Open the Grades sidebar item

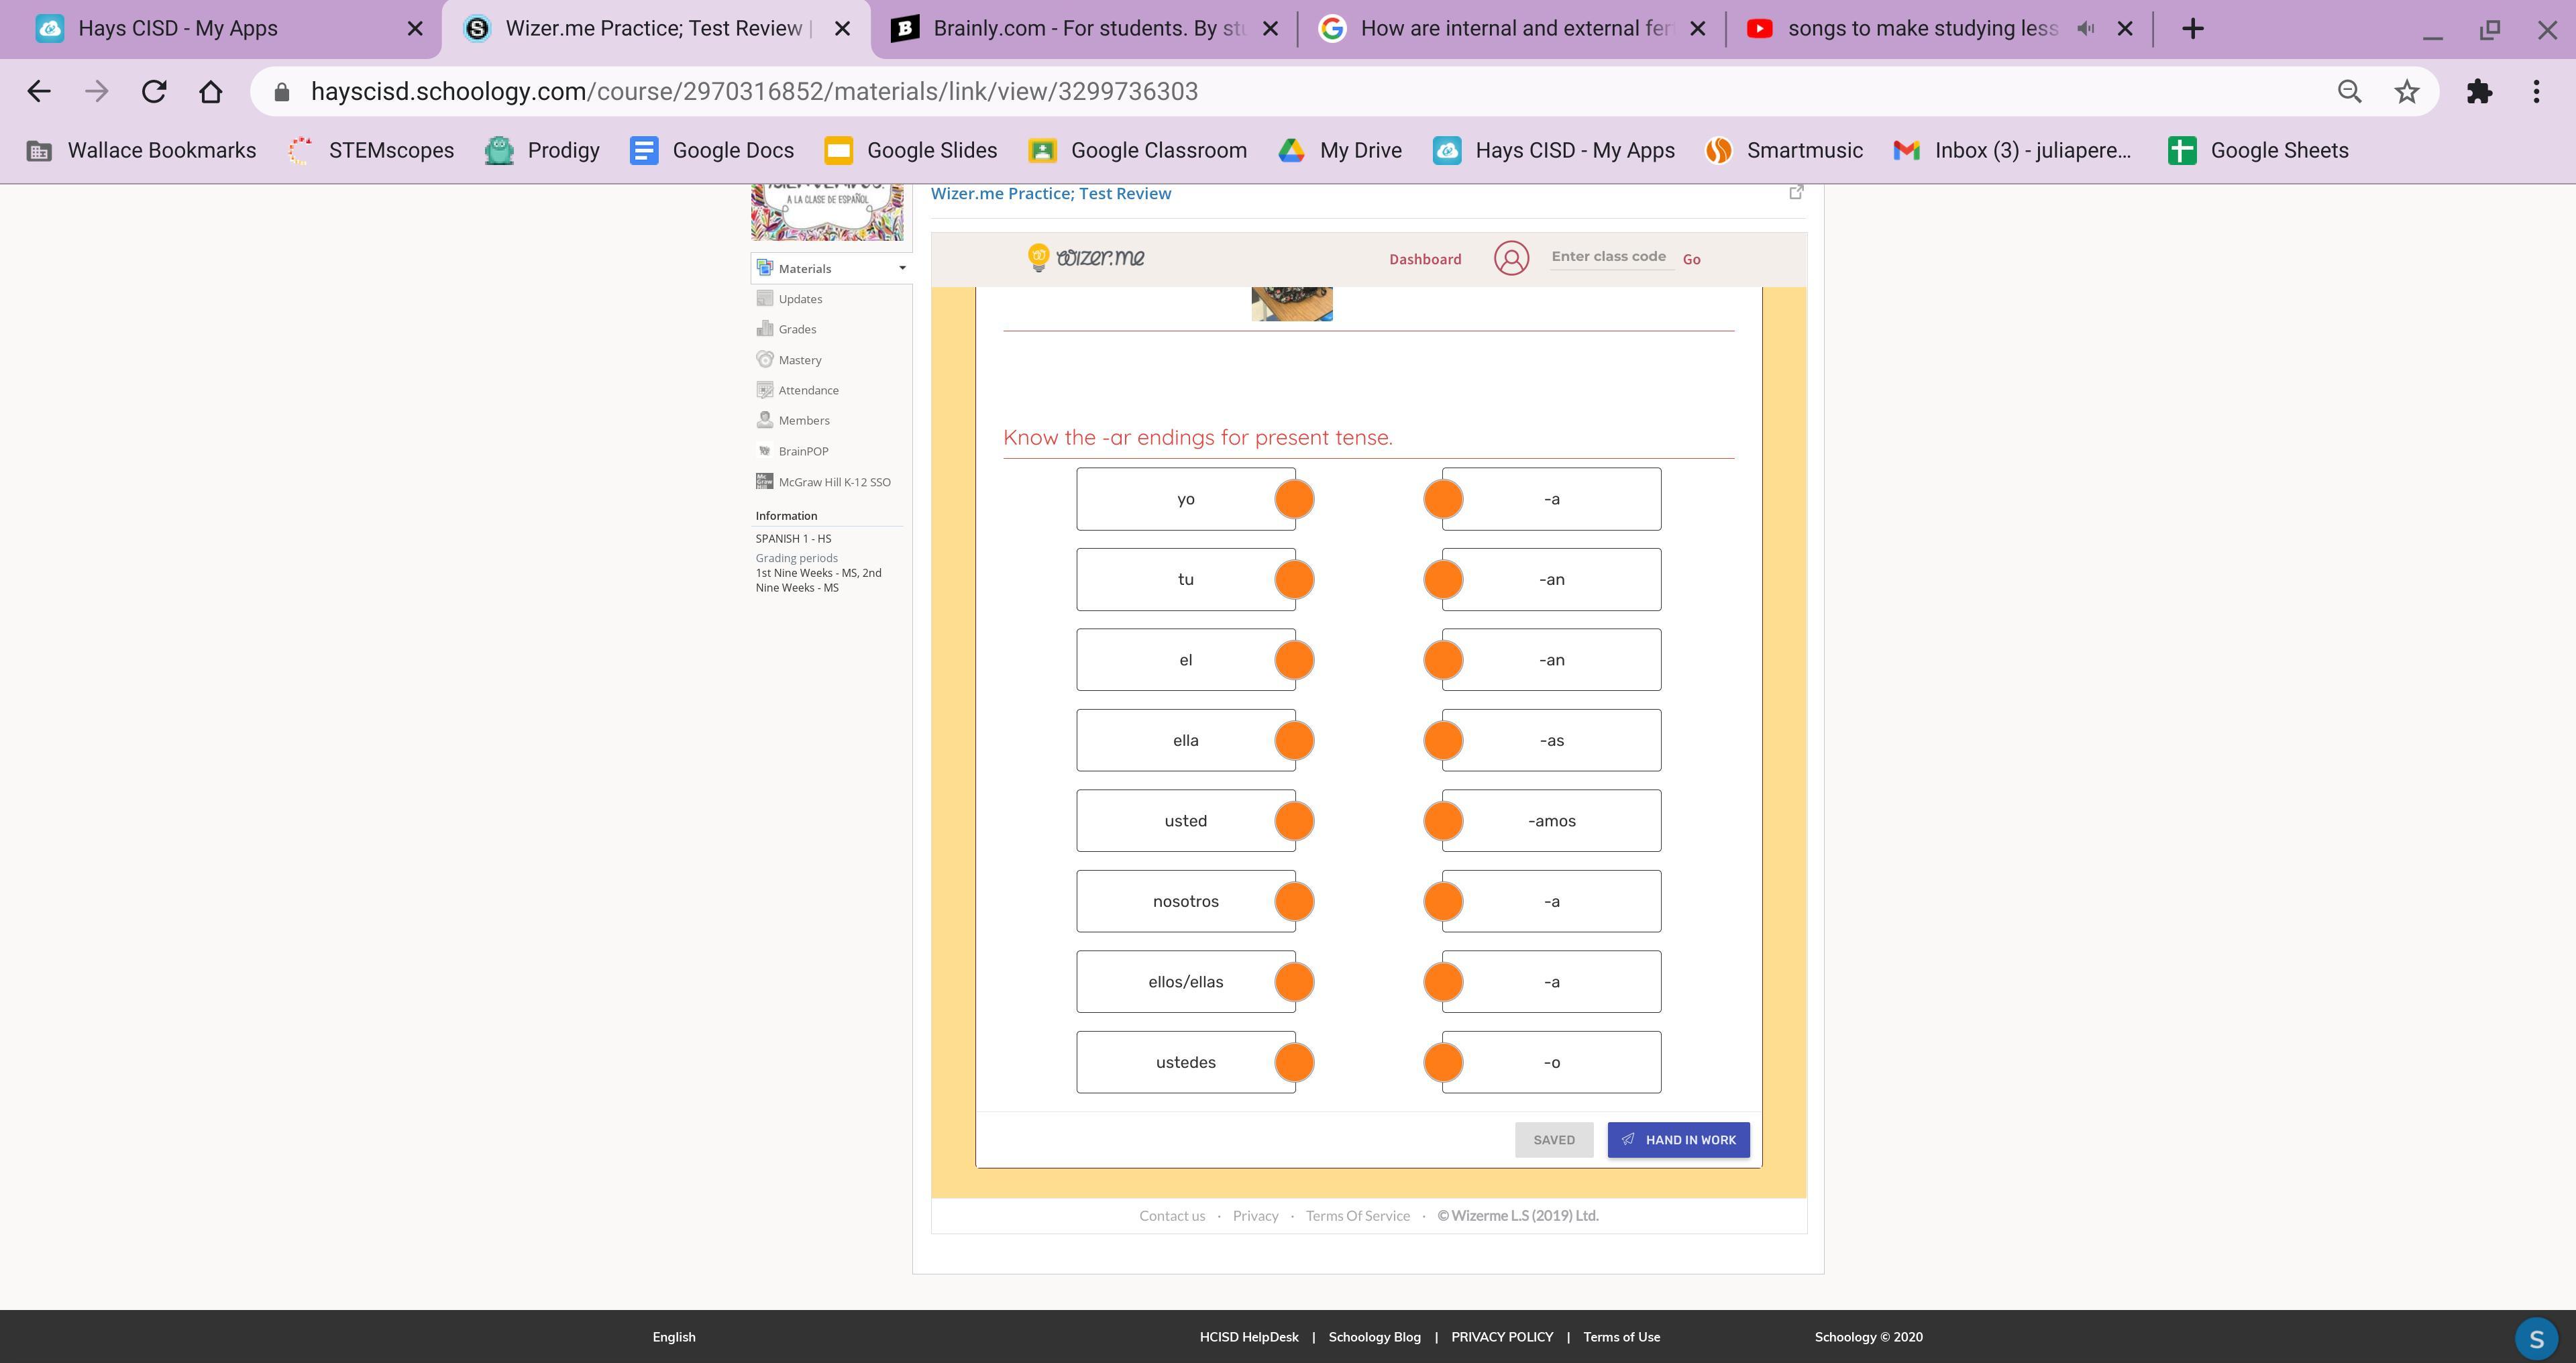(797, 329)
